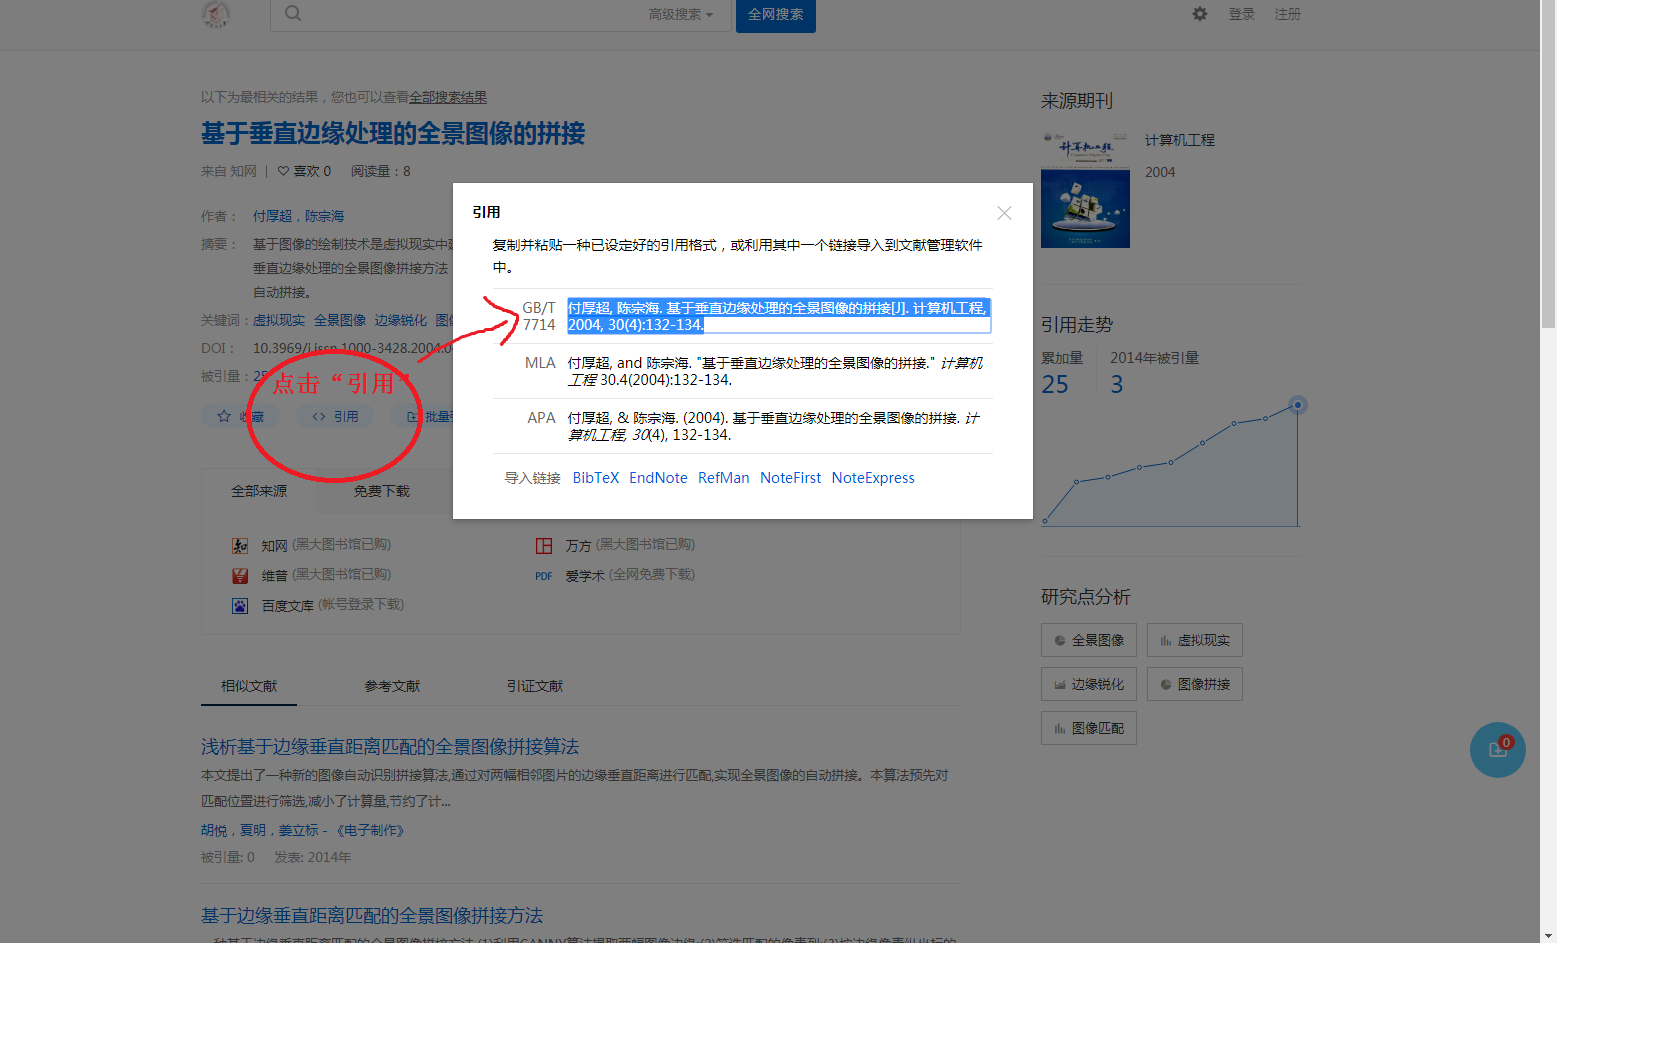Switch to 相似文献 tab

(249, 686)
